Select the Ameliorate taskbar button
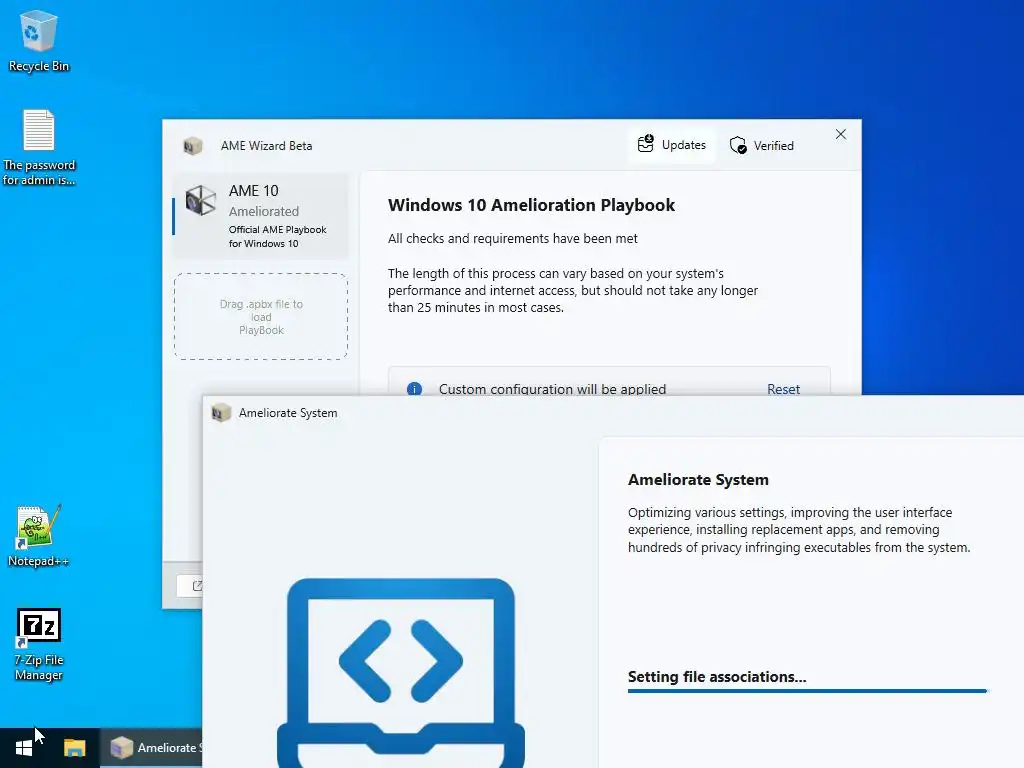 tap(152, 748)
